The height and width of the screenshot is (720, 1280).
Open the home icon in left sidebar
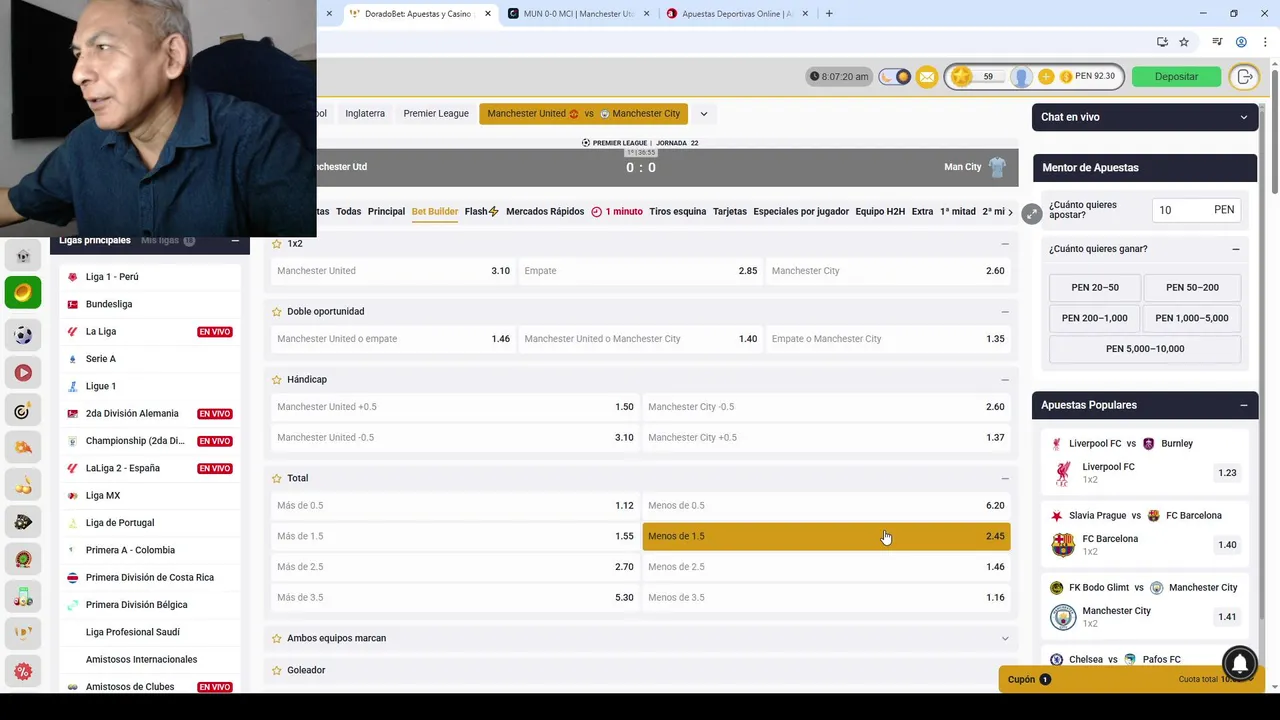coord(23,257)
